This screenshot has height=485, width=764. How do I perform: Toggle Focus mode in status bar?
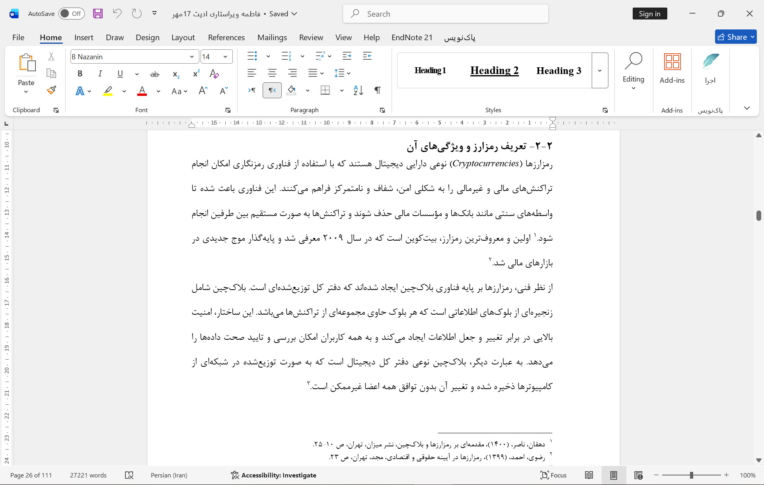(x=554, y=475)
